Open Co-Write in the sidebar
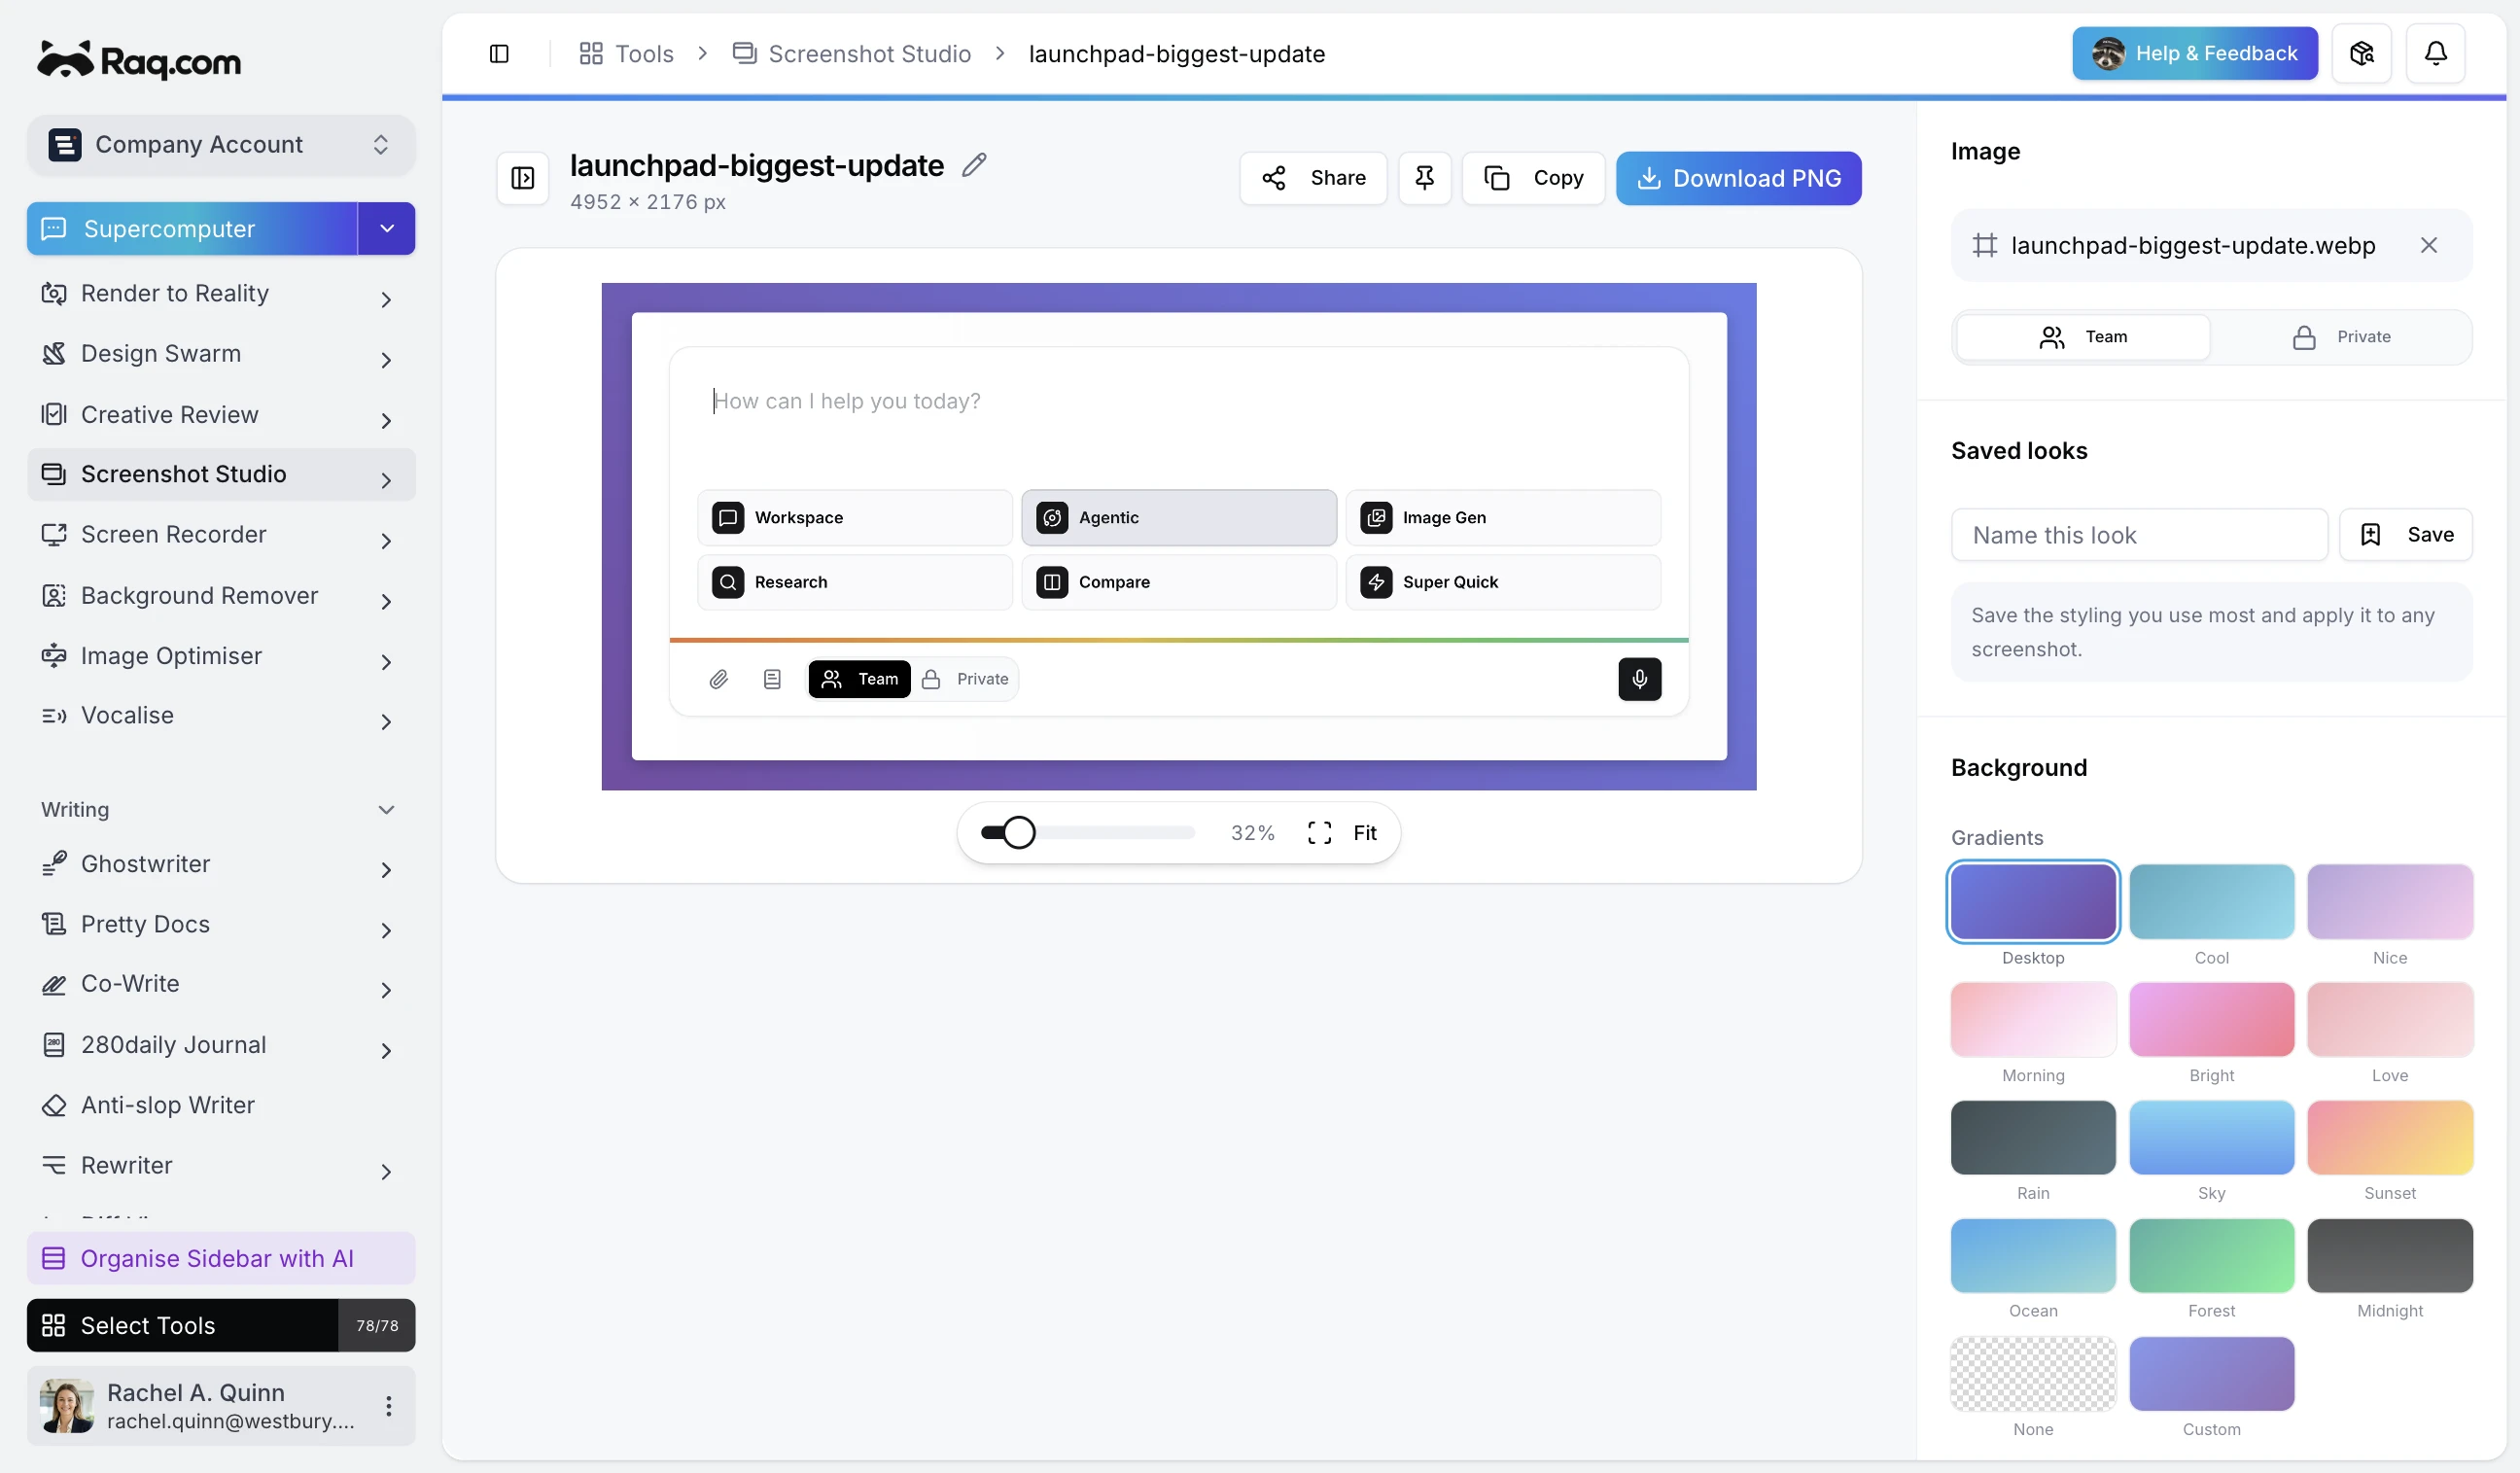 pyautogui.click(x=220, y=984)
